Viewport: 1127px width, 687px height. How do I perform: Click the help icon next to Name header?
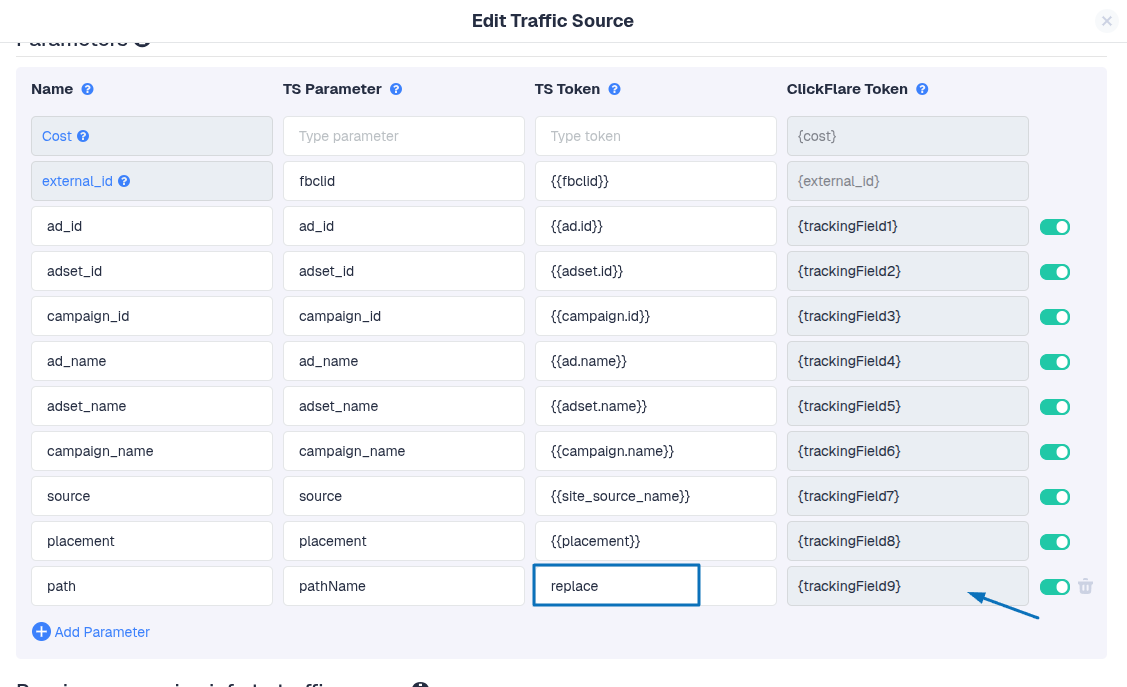click(x=88, y=89)
